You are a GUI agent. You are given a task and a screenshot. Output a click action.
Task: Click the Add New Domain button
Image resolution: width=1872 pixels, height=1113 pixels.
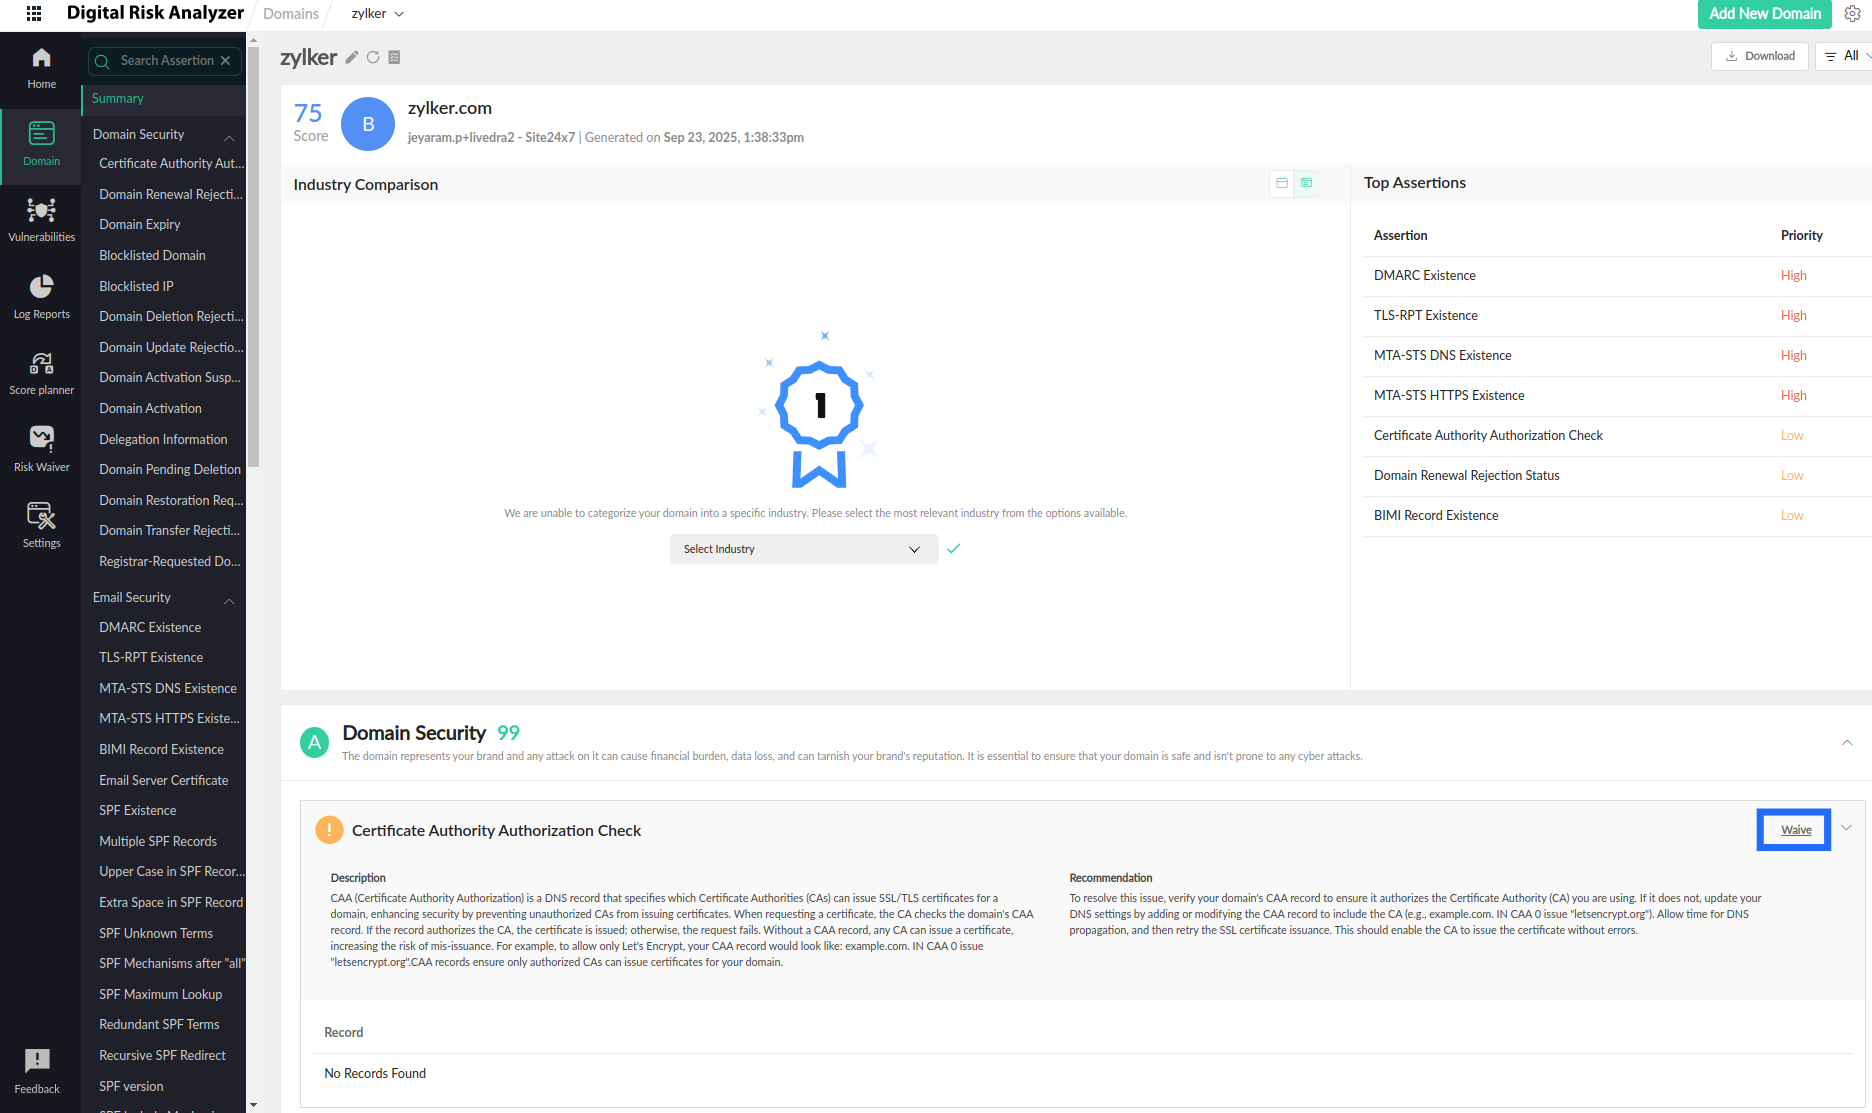pyautogui.click(x=1764, y=14)
